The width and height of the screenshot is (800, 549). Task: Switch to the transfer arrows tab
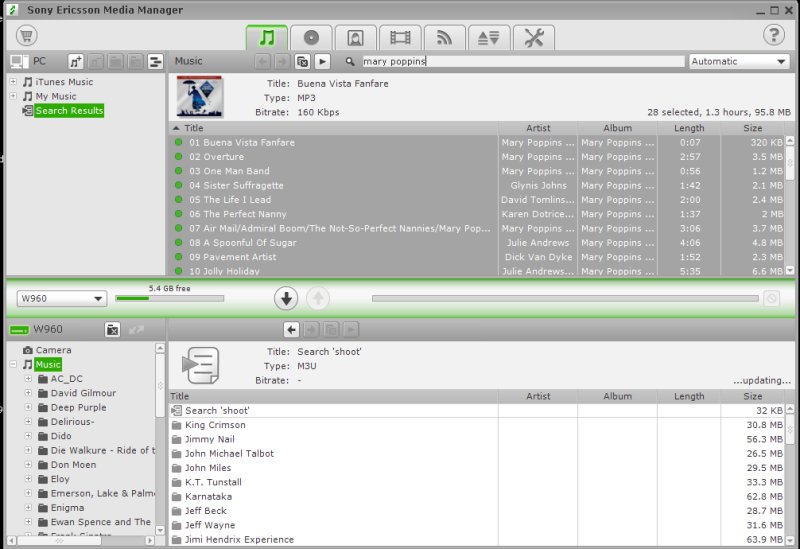(x=489, y=37)
